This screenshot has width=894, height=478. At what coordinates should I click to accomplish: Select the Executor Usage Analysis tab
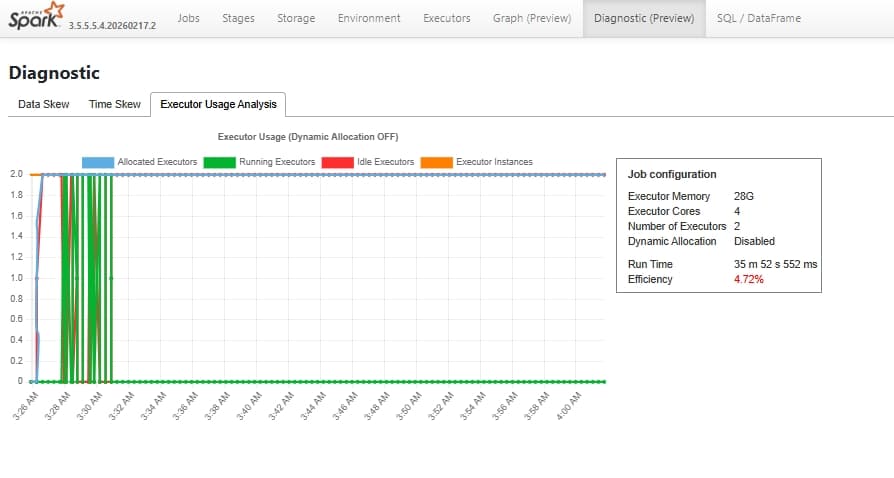click(218, 104)
